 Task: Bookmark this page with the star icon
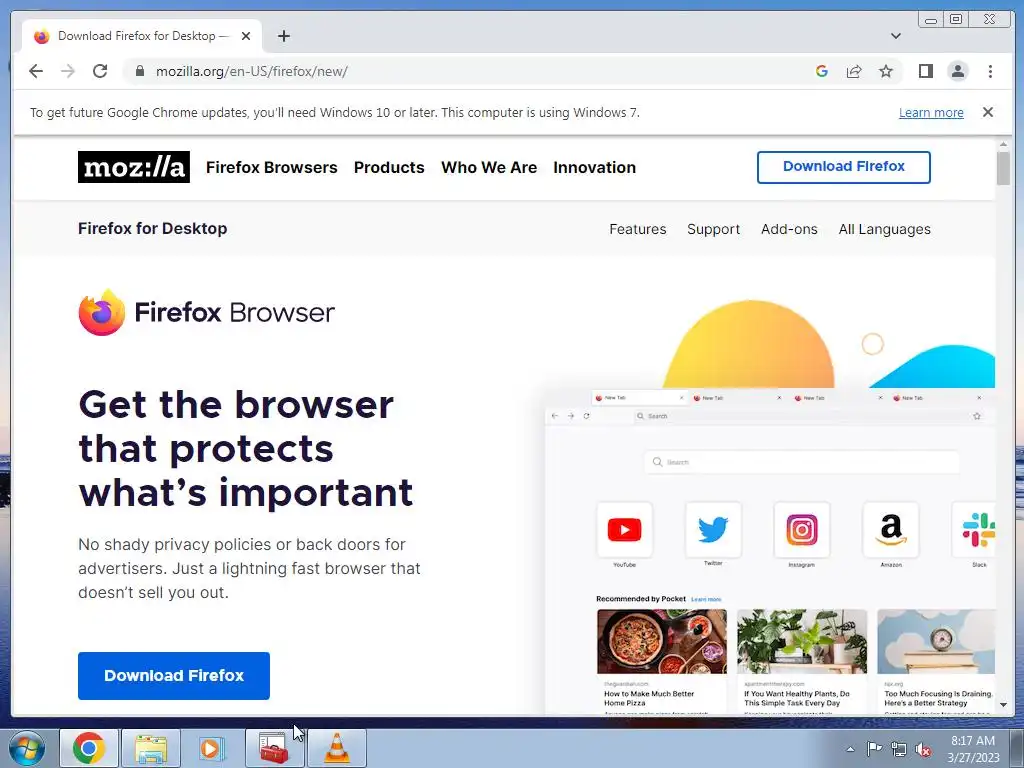click(x=886, y=71)
